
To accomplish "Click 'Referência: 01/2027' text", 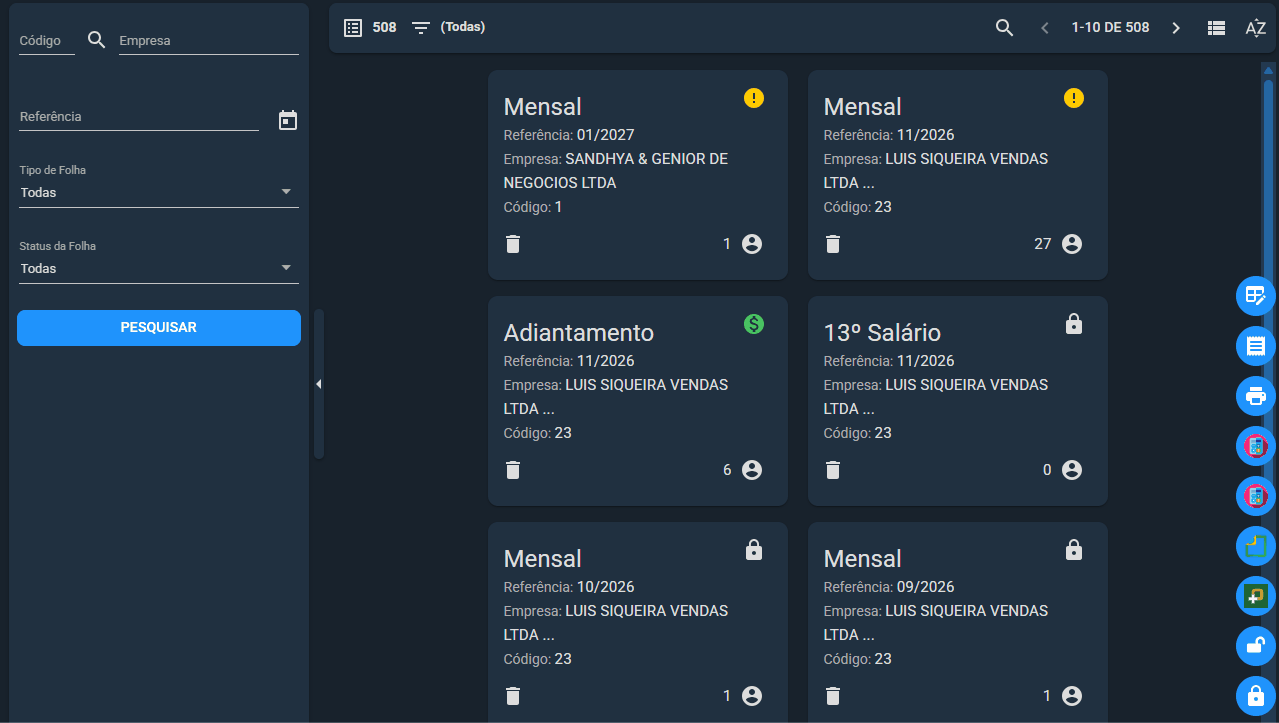I will (569, 135).
